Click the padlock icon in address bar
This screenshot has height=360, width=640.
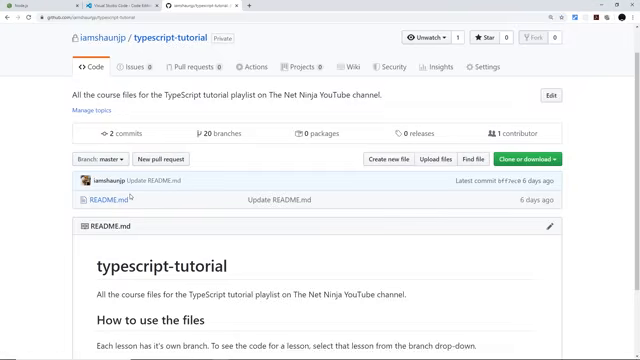[42, 18]
